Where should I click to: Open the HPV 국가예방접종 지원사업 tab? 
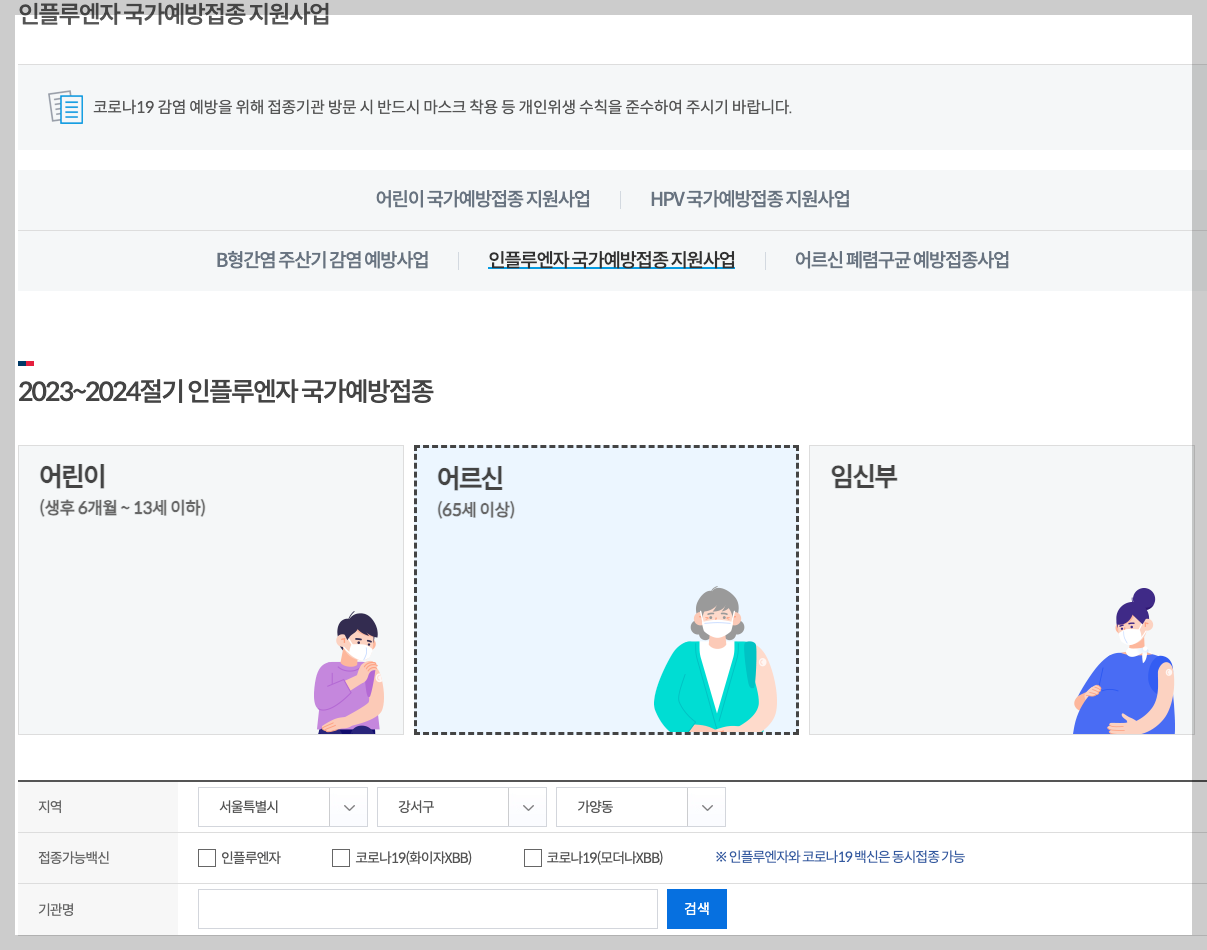[x=751, y=199]
